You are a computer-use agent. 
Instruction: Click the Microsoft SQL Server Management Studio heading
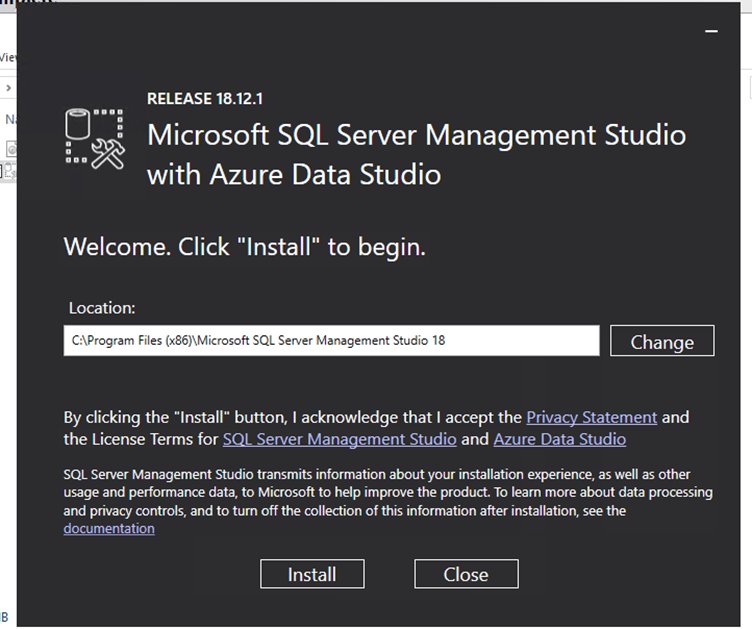(x=416, y=135)
